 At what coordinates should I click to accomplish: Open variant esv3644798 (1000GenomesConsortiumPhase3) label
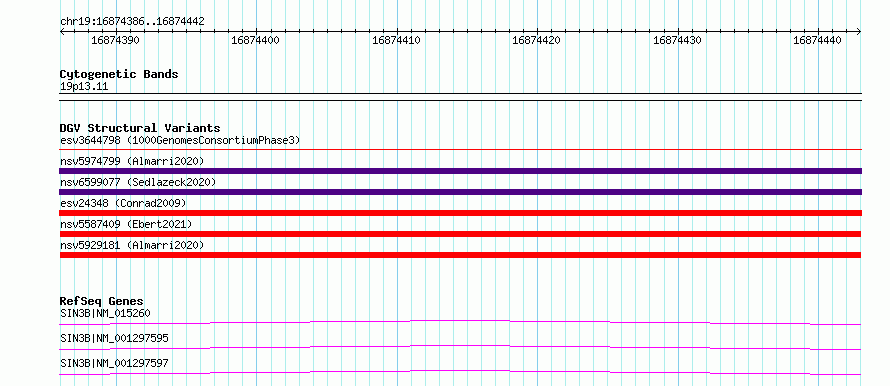point(180,140)
